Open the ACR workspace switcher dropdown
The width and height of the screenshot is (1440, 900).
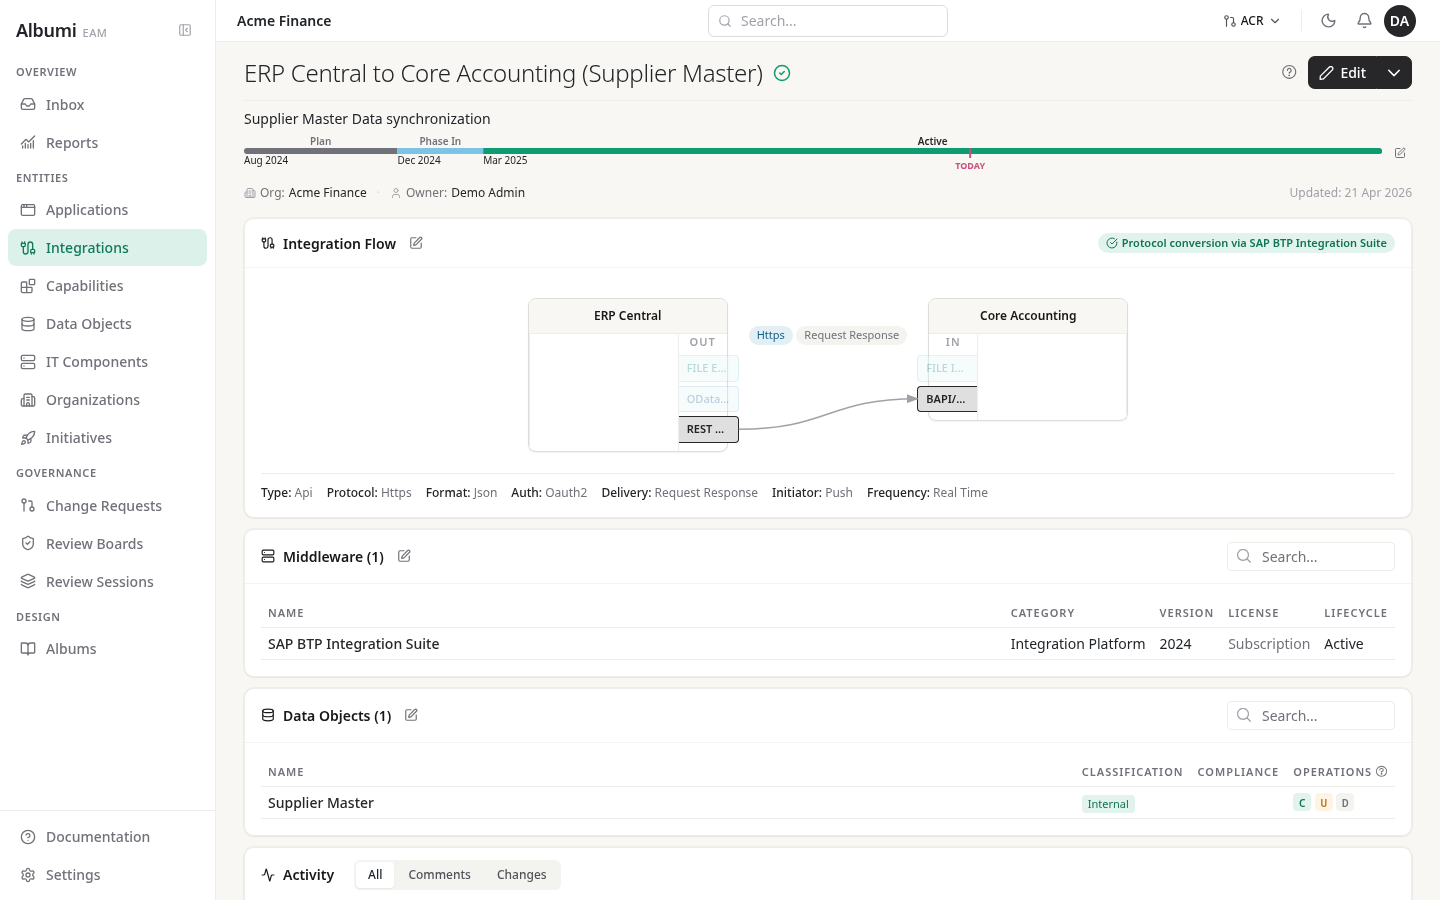[1251, 21]
